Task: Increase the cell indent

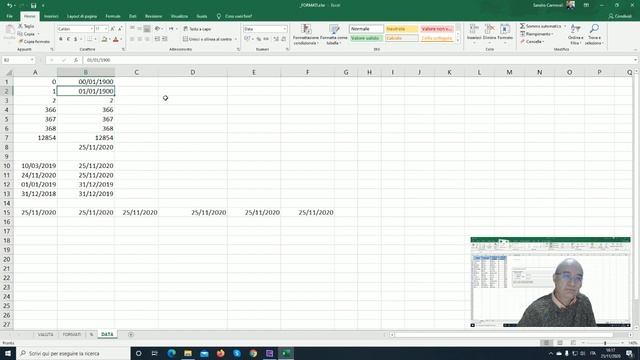Action: coord(164,39)
